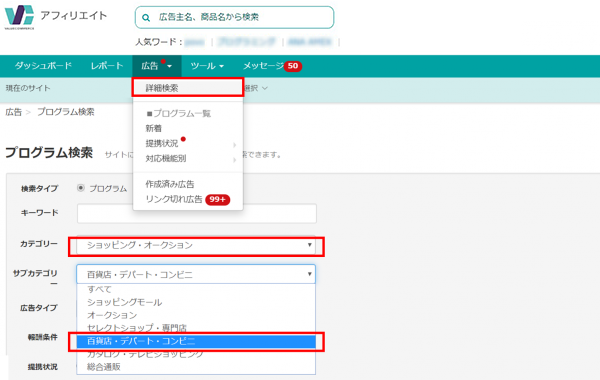Choose リンク切れ広告 menu entry
600x380 pixels.
click(x=174, y=199)
